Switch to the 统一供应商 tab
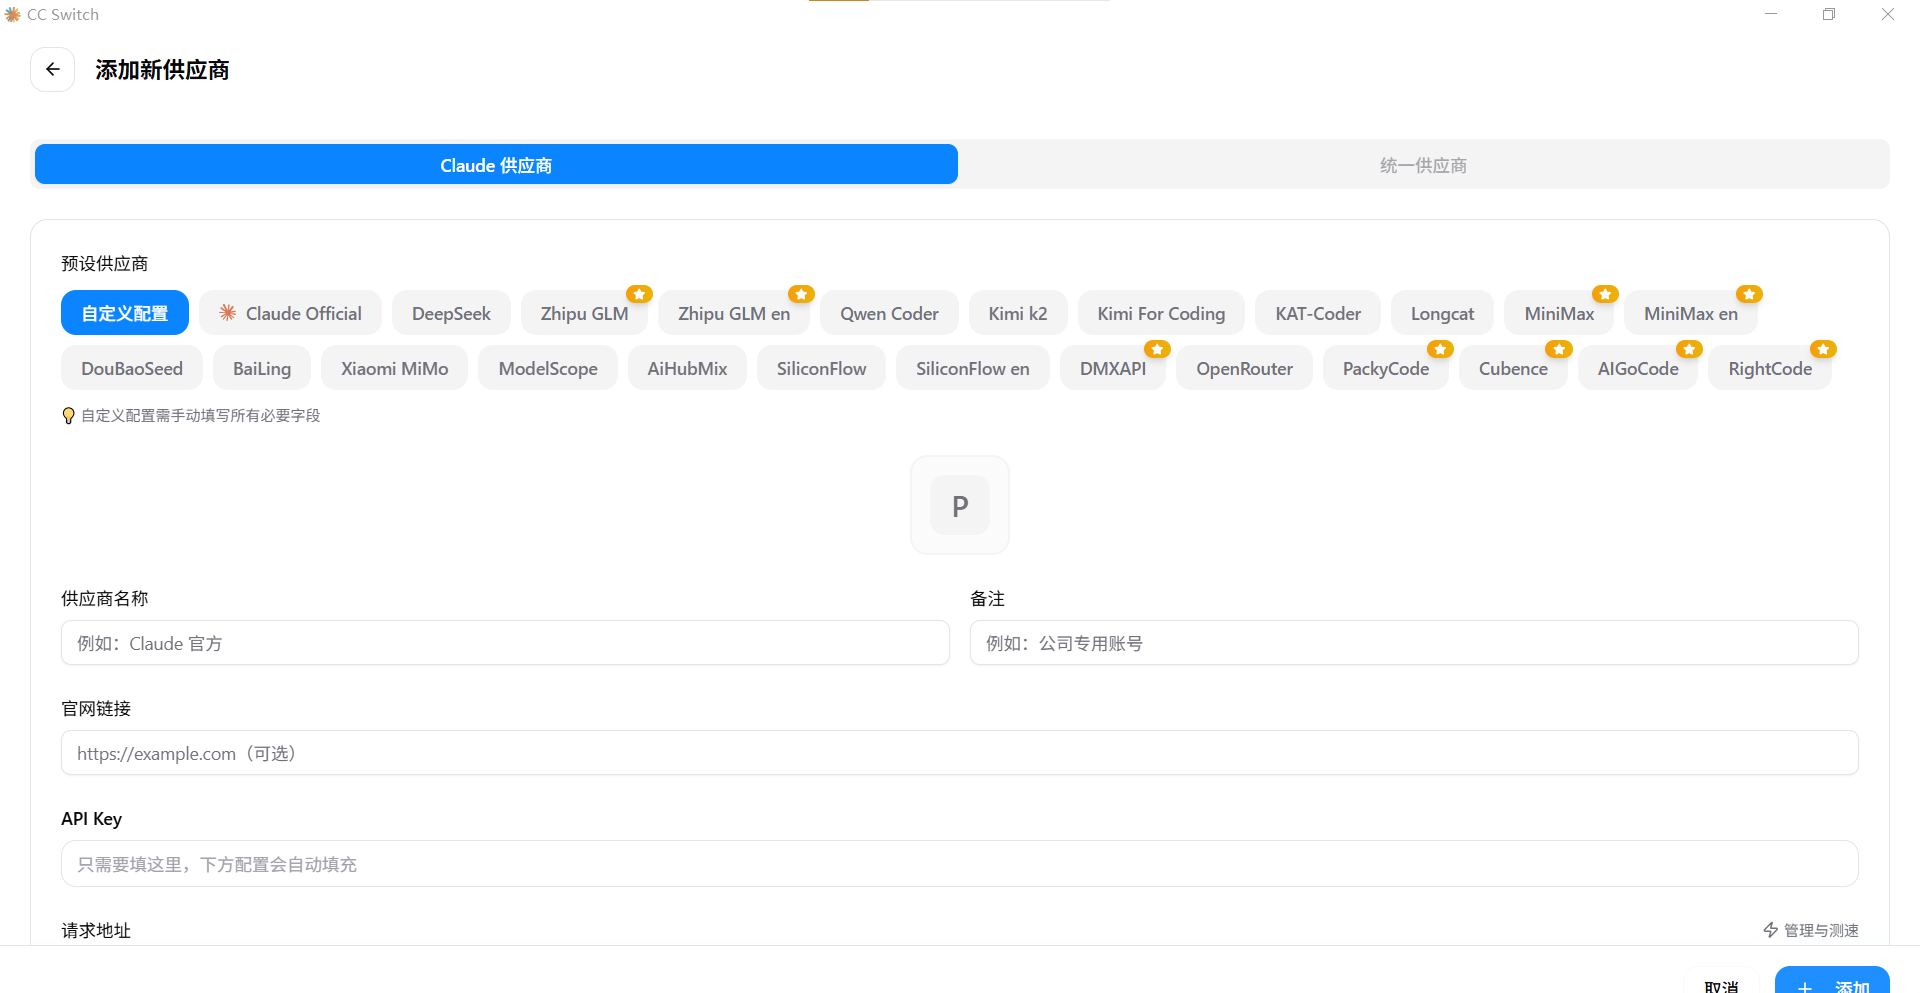This screenshot has width=1920, height=993. point(1423,165)
